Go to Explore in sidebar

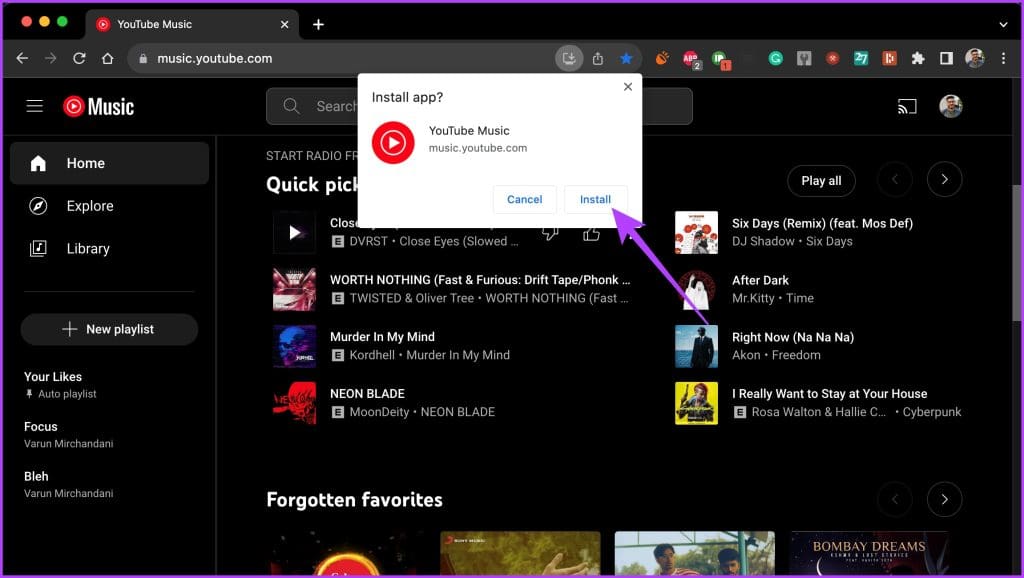pyautogui.click(x=90, y=206)
